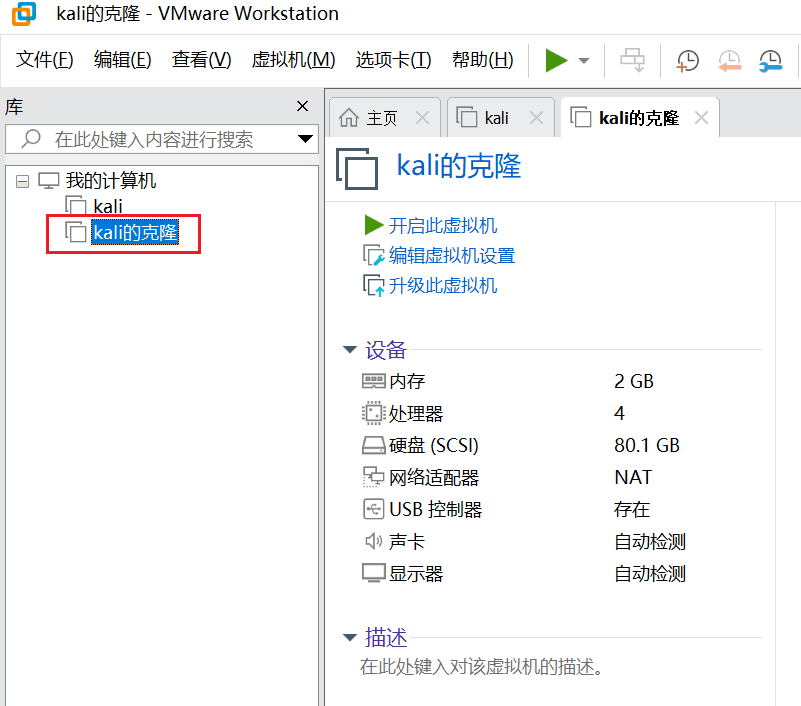Select the 显示器 device row

(561, 574)
